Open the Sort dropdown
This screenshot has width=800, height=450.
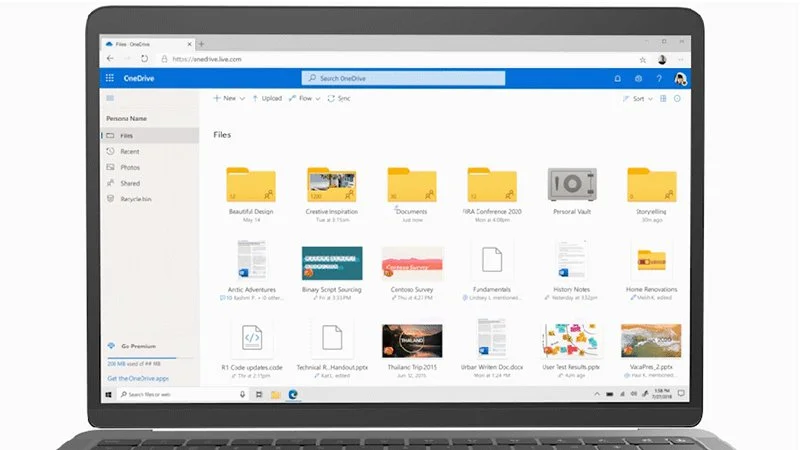coord(638,98)
